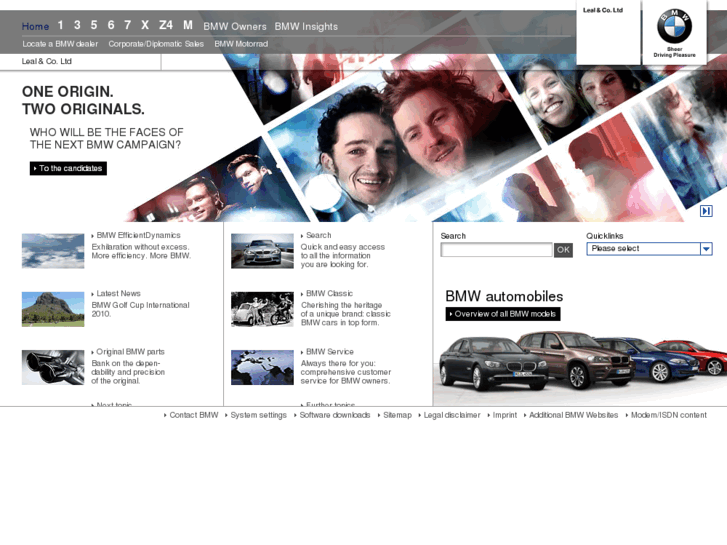
Task: Select the 'Please select' combo box
Action: [x=649, y=249]
